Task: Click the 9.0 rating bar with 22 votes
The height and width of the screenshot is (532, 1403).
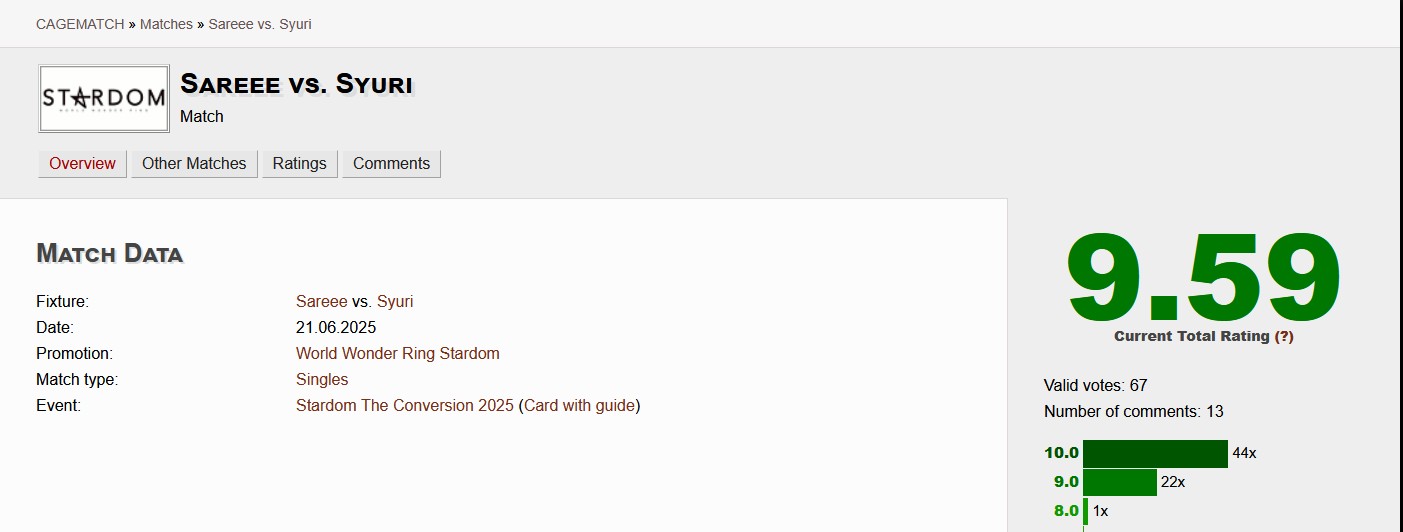Action: [x=1120, y=482]
